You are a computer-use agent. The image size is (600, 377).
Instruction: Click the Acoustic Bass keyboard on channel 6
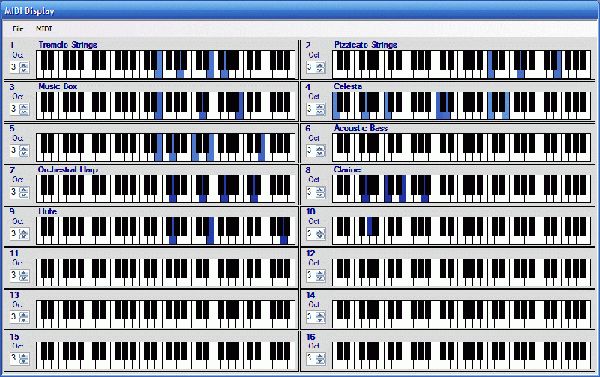point(462,147)
